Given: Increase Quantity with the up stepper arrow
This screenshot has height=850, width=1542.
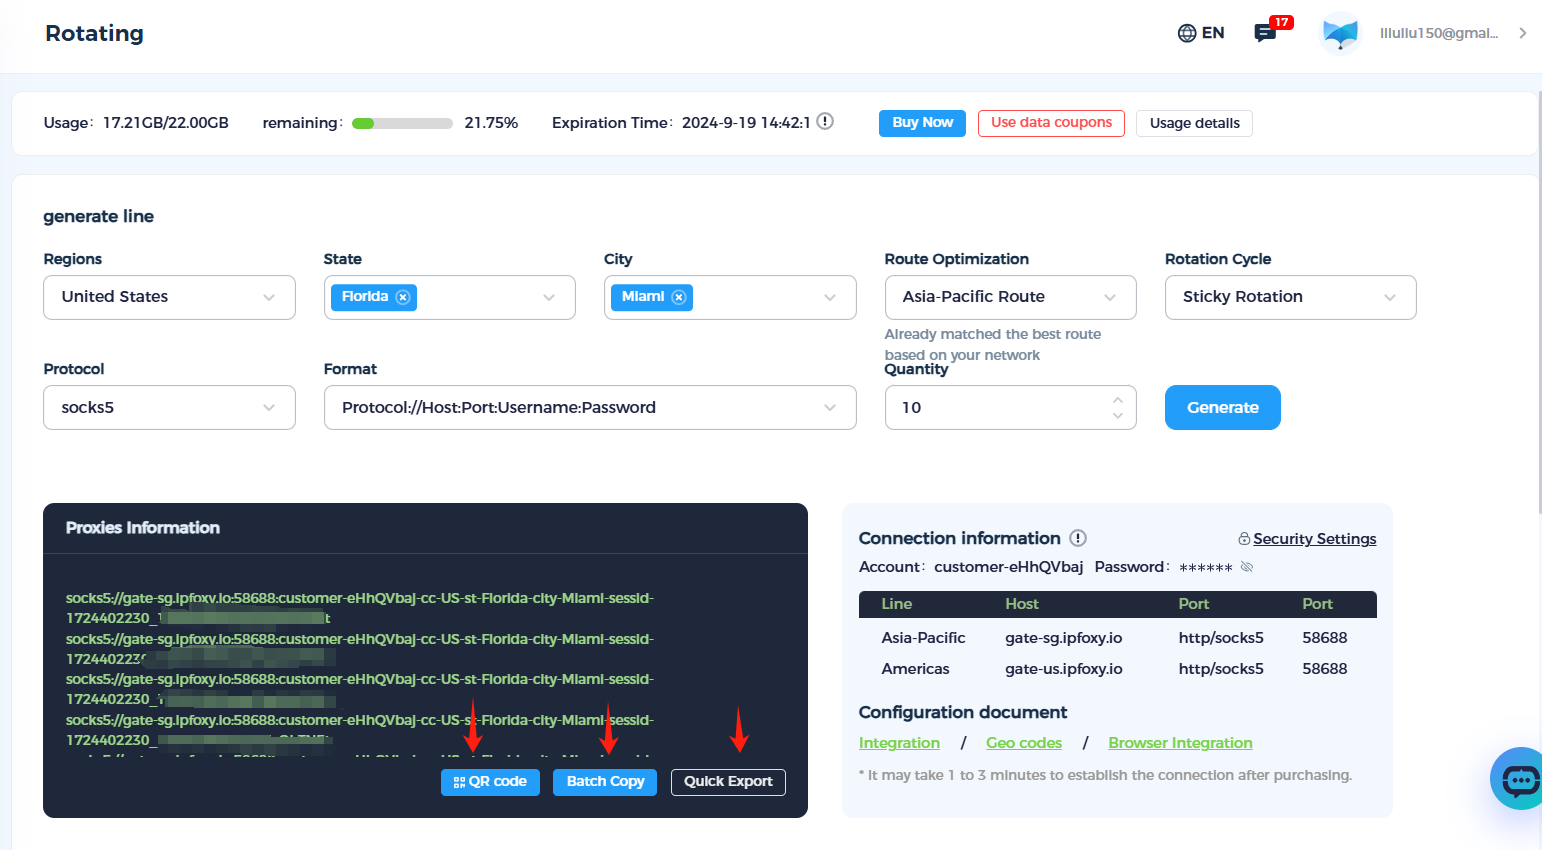Looking at the screenshot, I should pos(1117,399).
